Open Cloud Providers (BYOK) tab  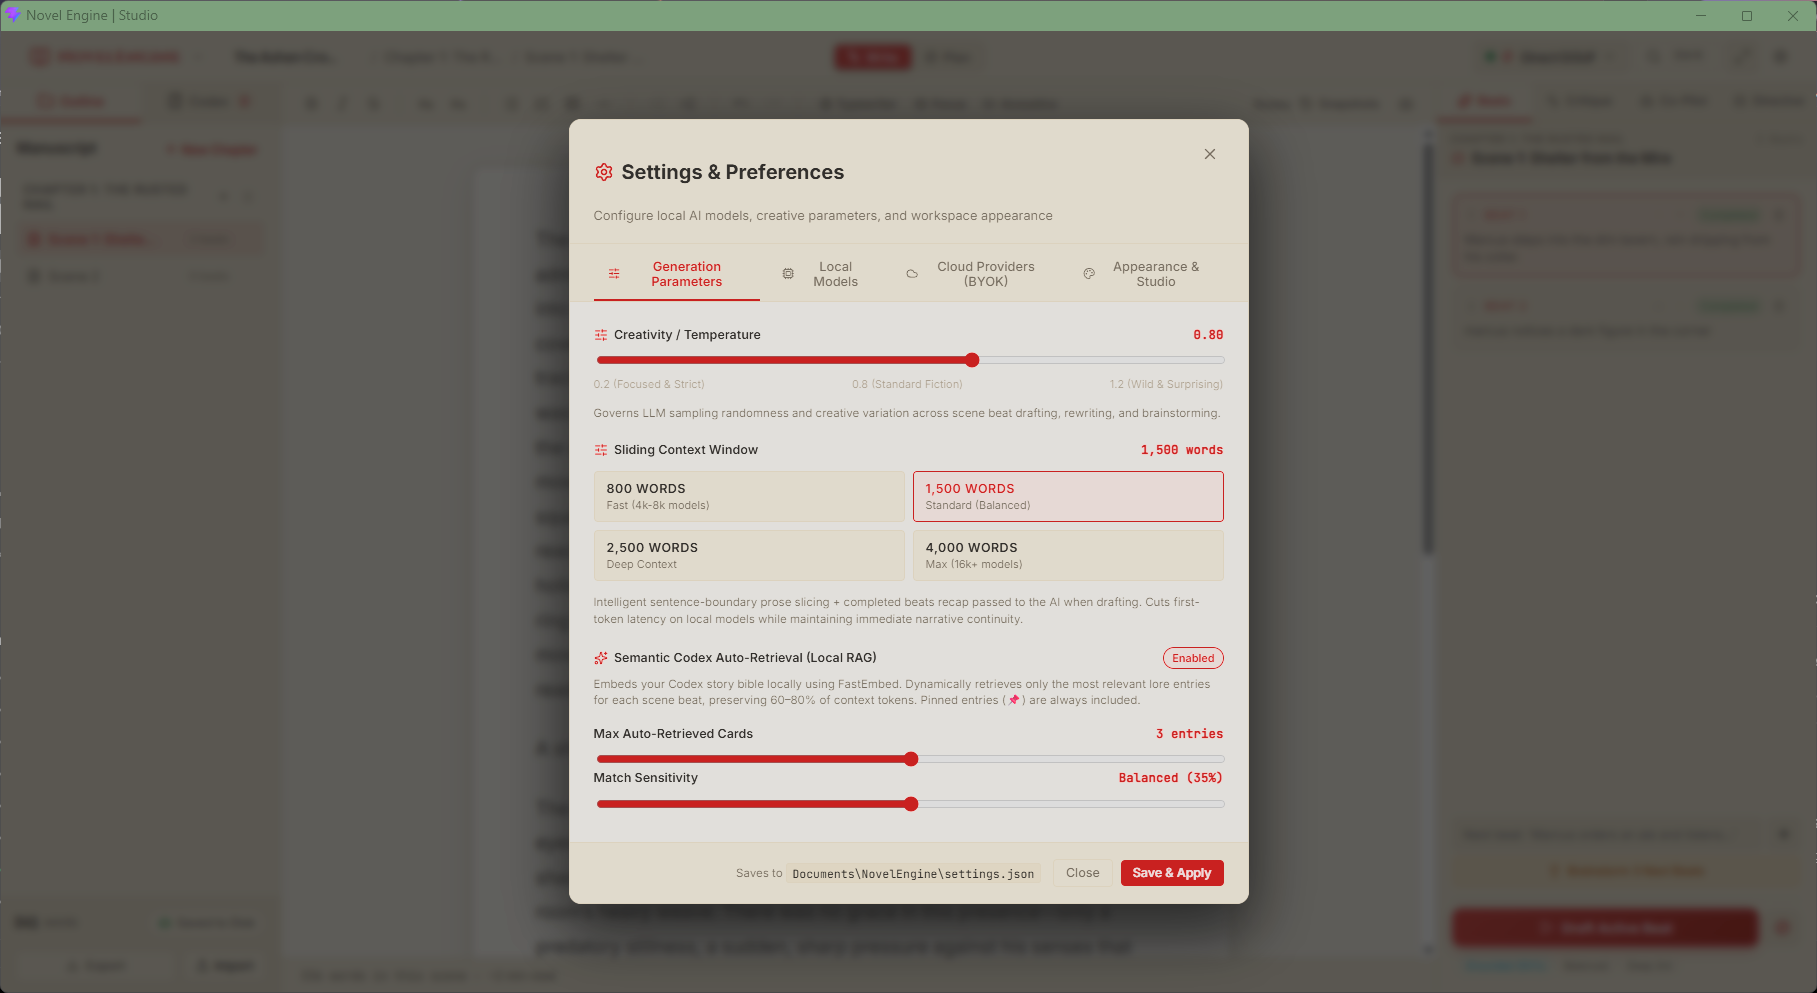click(971, 274)
